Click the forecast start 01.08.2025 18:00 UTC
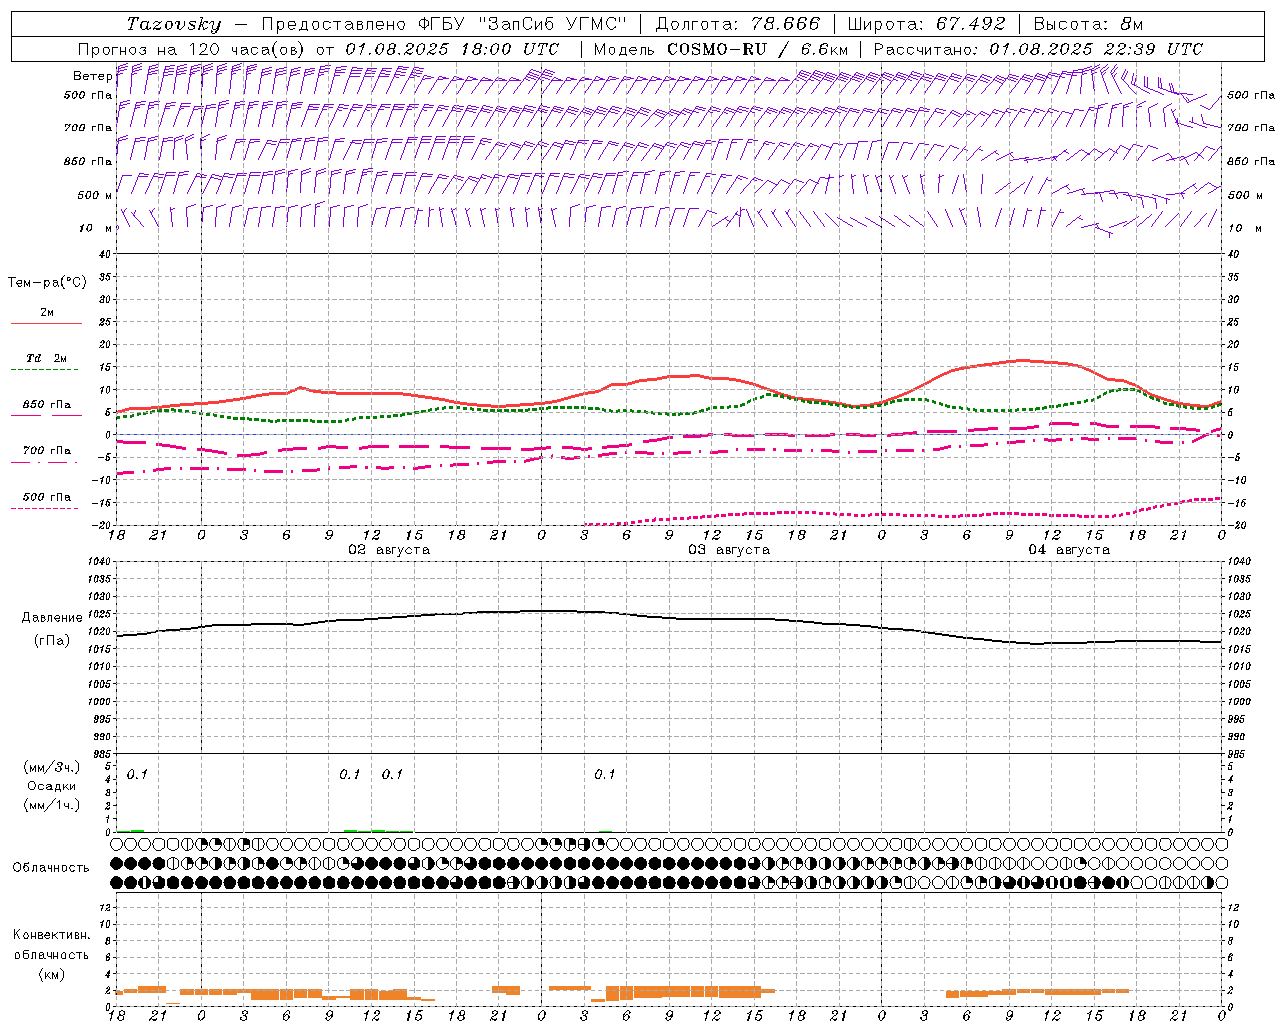 452,49
